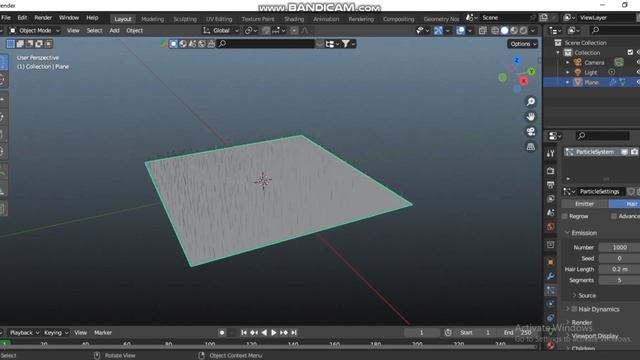Switch to orthographic view grid gizmo
The image size is (640, 360).
tap(530, 147)
